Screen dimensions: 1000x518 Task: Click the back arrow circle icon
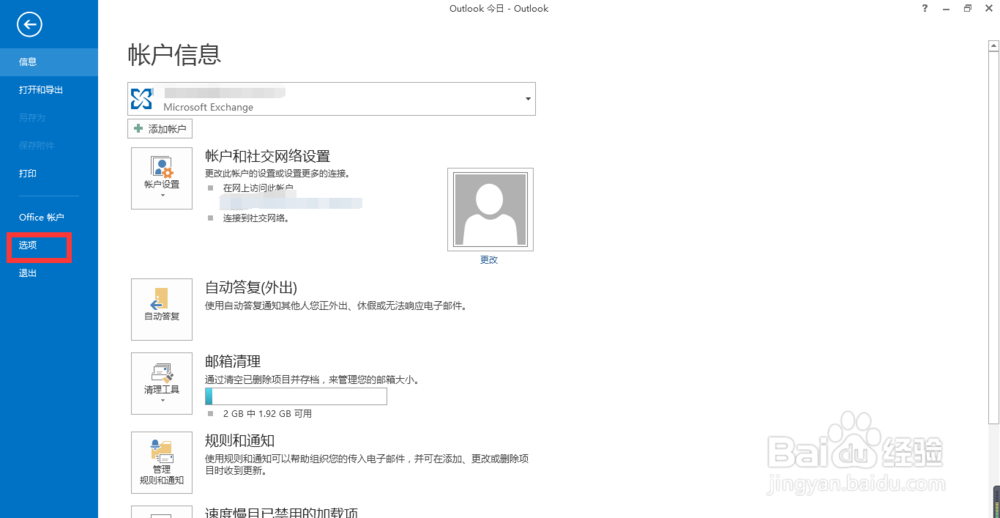coord(30,26)
